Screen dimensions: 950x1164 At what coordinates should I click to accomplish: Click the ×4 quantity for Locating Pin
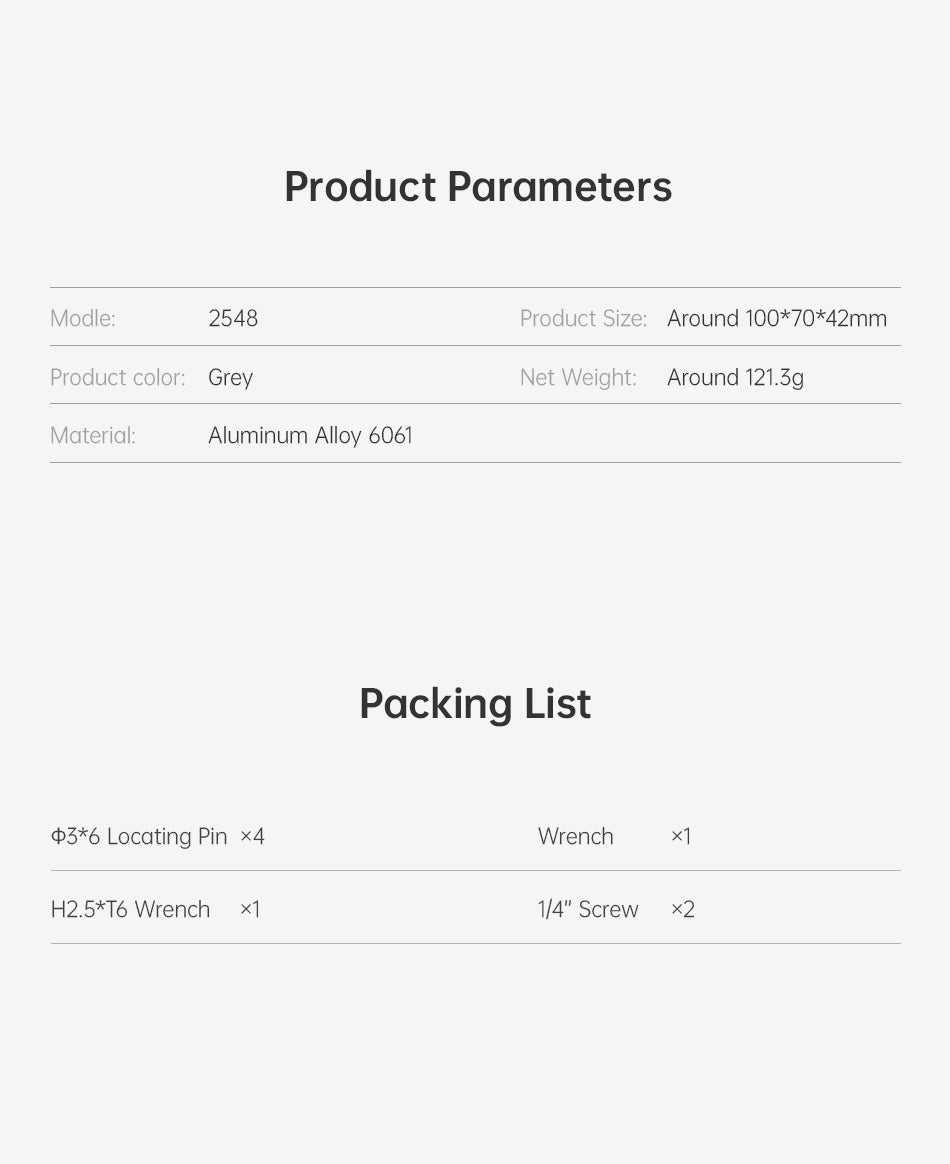coord(252,837)
